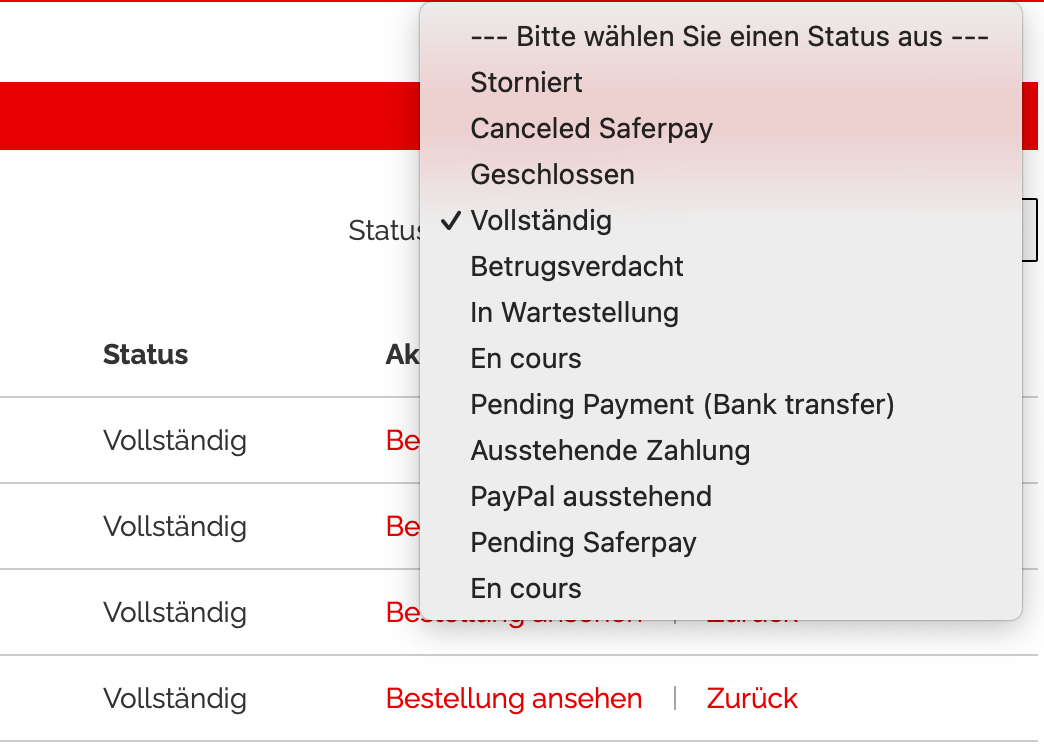Screen dimensions: 1044x756
Task: Choose 'Storniert' from the status list
Action: click(527, 83)
